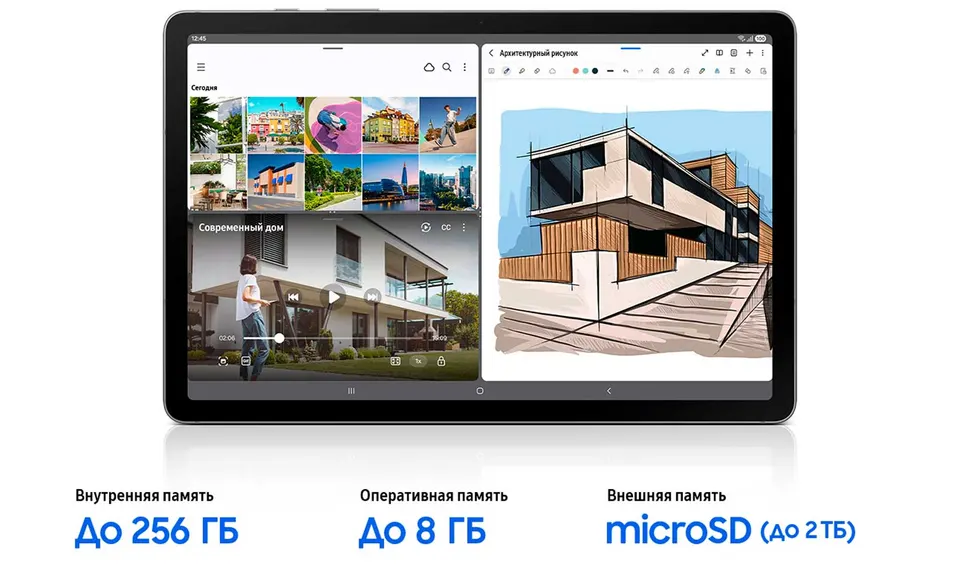Search photos in the gallery
This screenshot has width=960, height=565.
[447, 67]
